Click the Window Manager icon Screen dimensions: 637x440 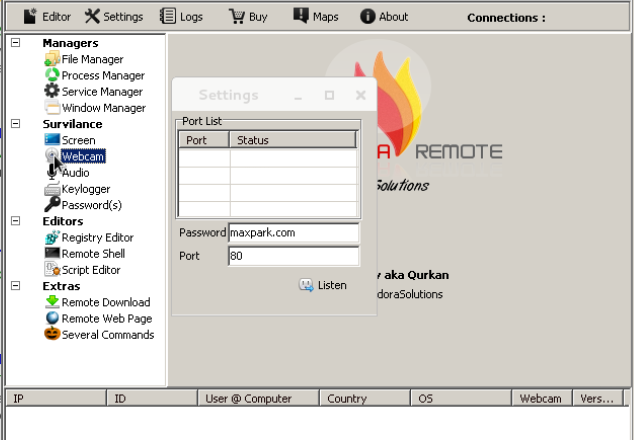point(52,108)
